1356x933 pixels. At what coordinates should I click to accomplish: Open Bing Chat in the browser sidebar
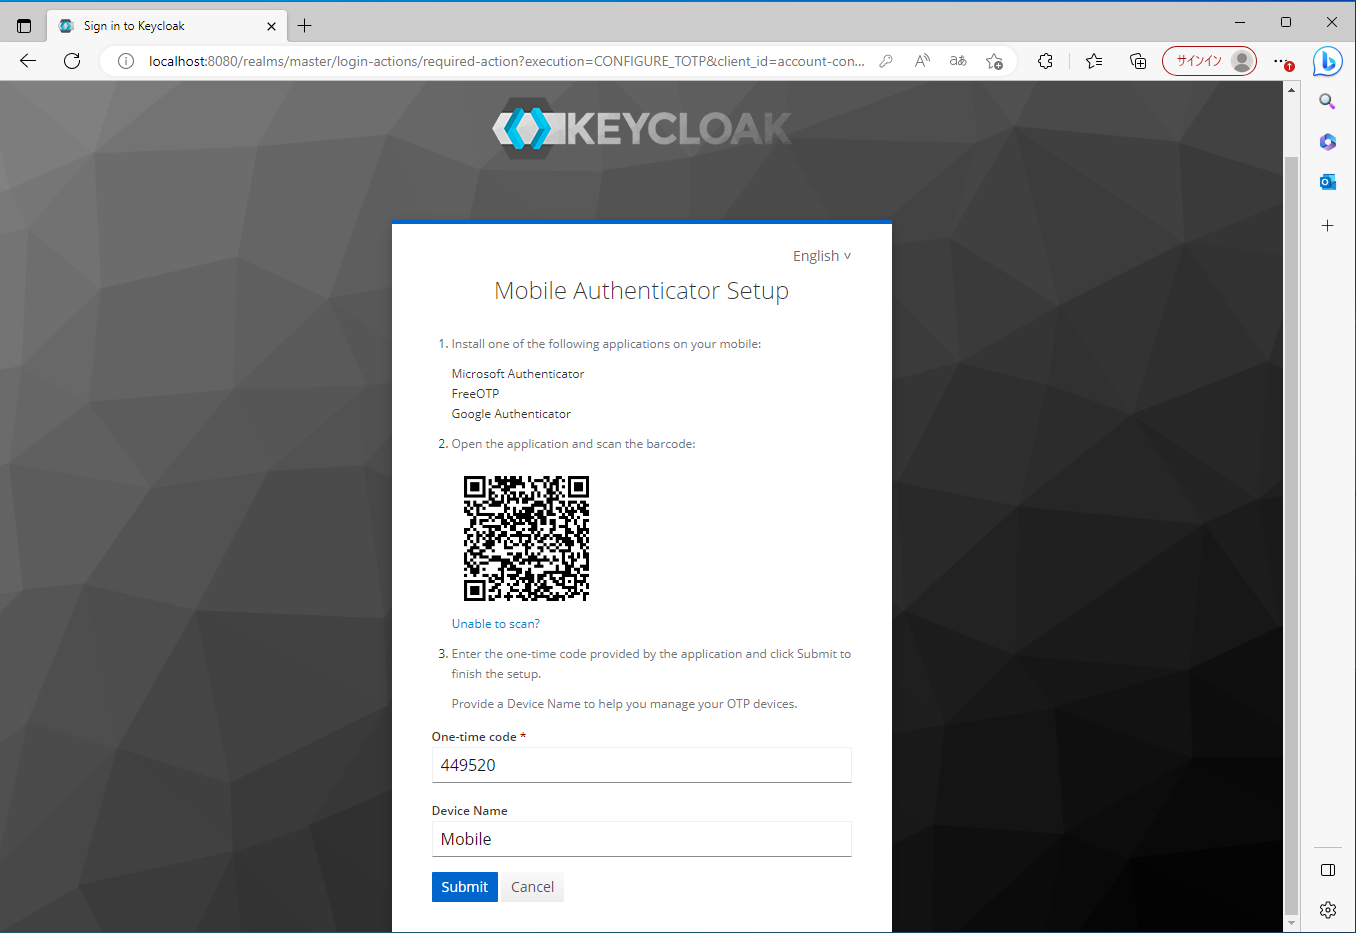tap(1327, 61)
